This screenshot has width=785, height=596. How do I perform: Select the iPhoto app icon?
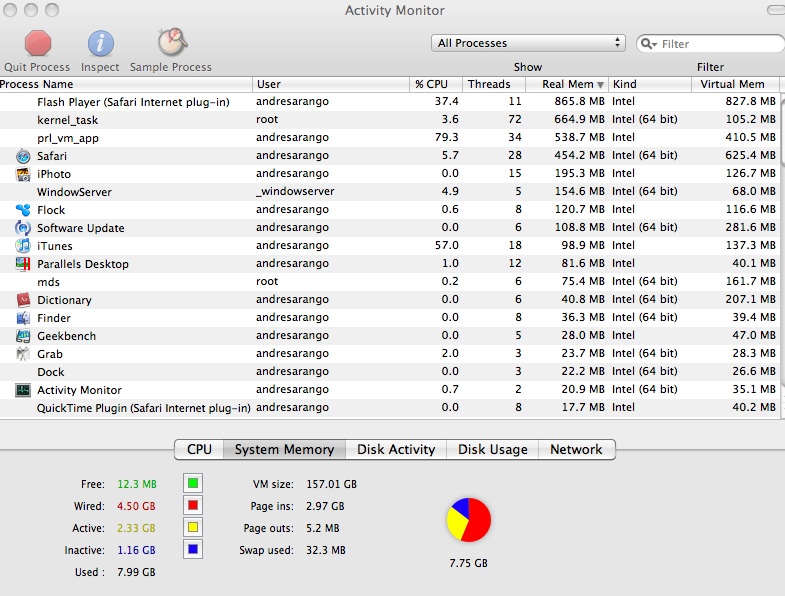(x=23, y=174)
